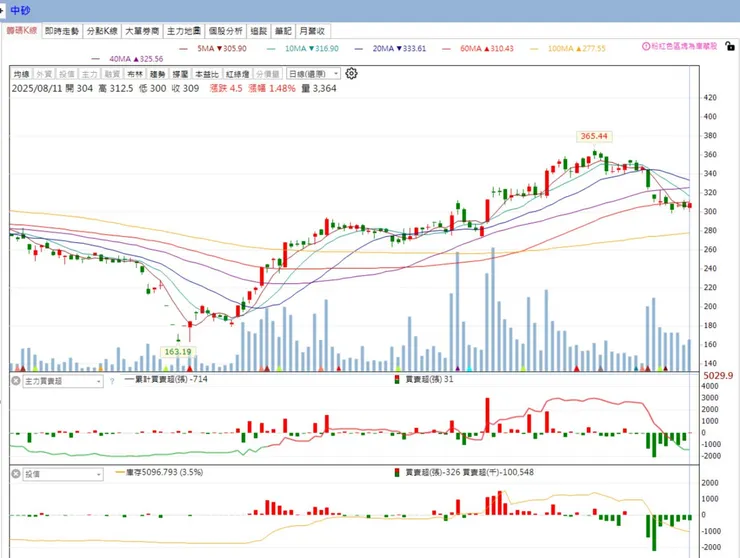Switch to the 分點K線 tab

[102, 31]
